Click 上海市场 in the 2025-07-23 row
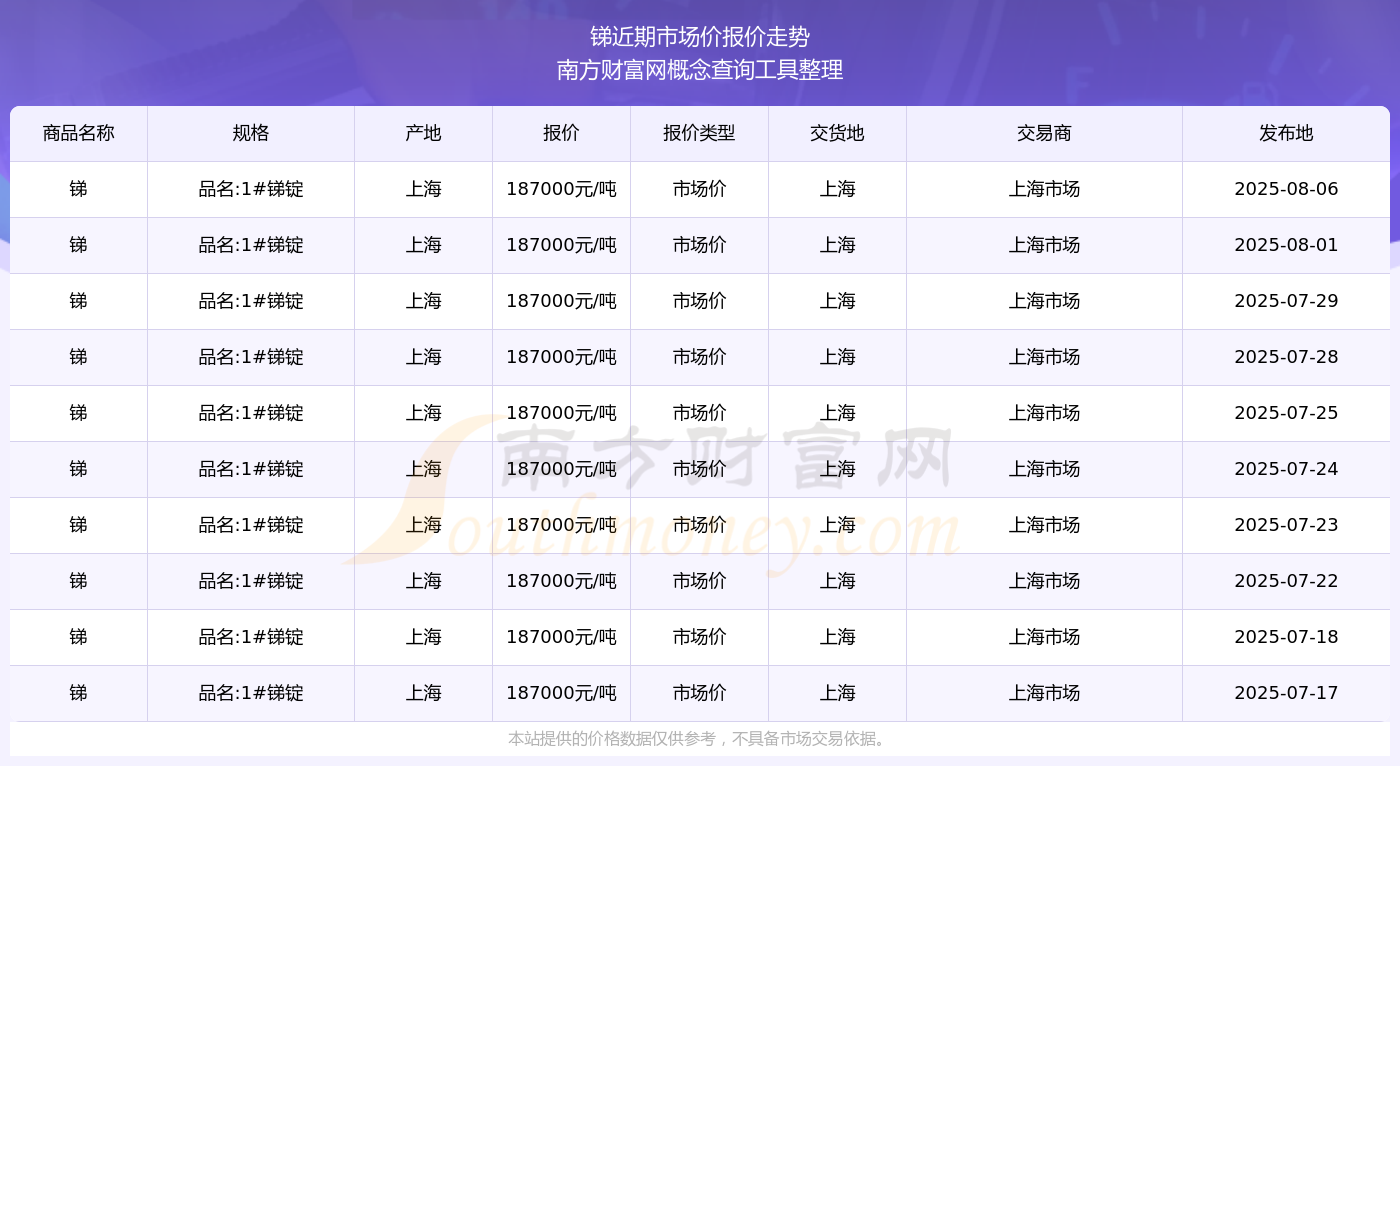 tap(1044, 525)
